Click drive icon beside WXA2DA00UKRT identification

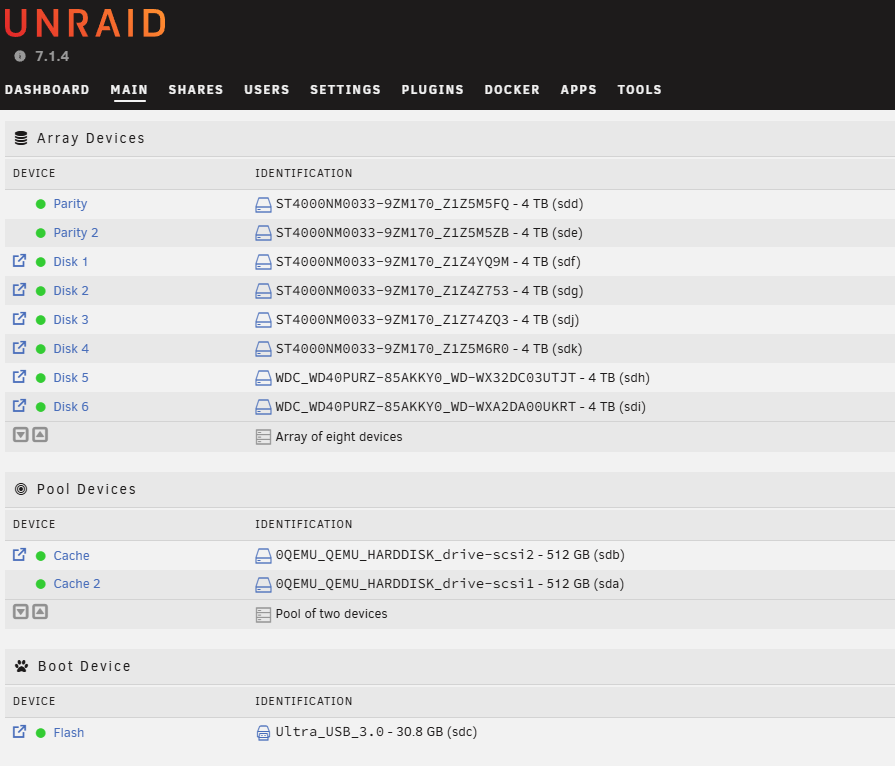pyautogui.click(x=263, y=408)
